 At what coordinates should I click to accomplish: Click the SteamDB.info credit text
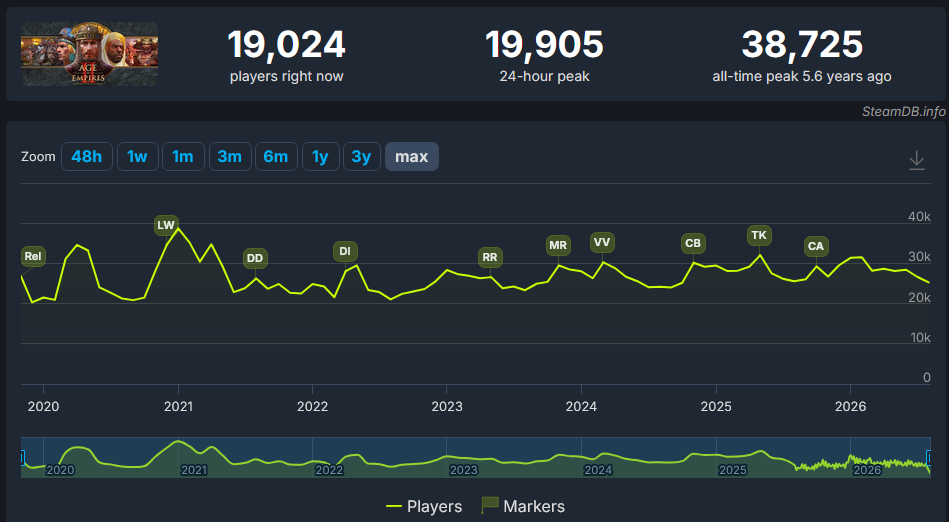(x=904, y=111)
